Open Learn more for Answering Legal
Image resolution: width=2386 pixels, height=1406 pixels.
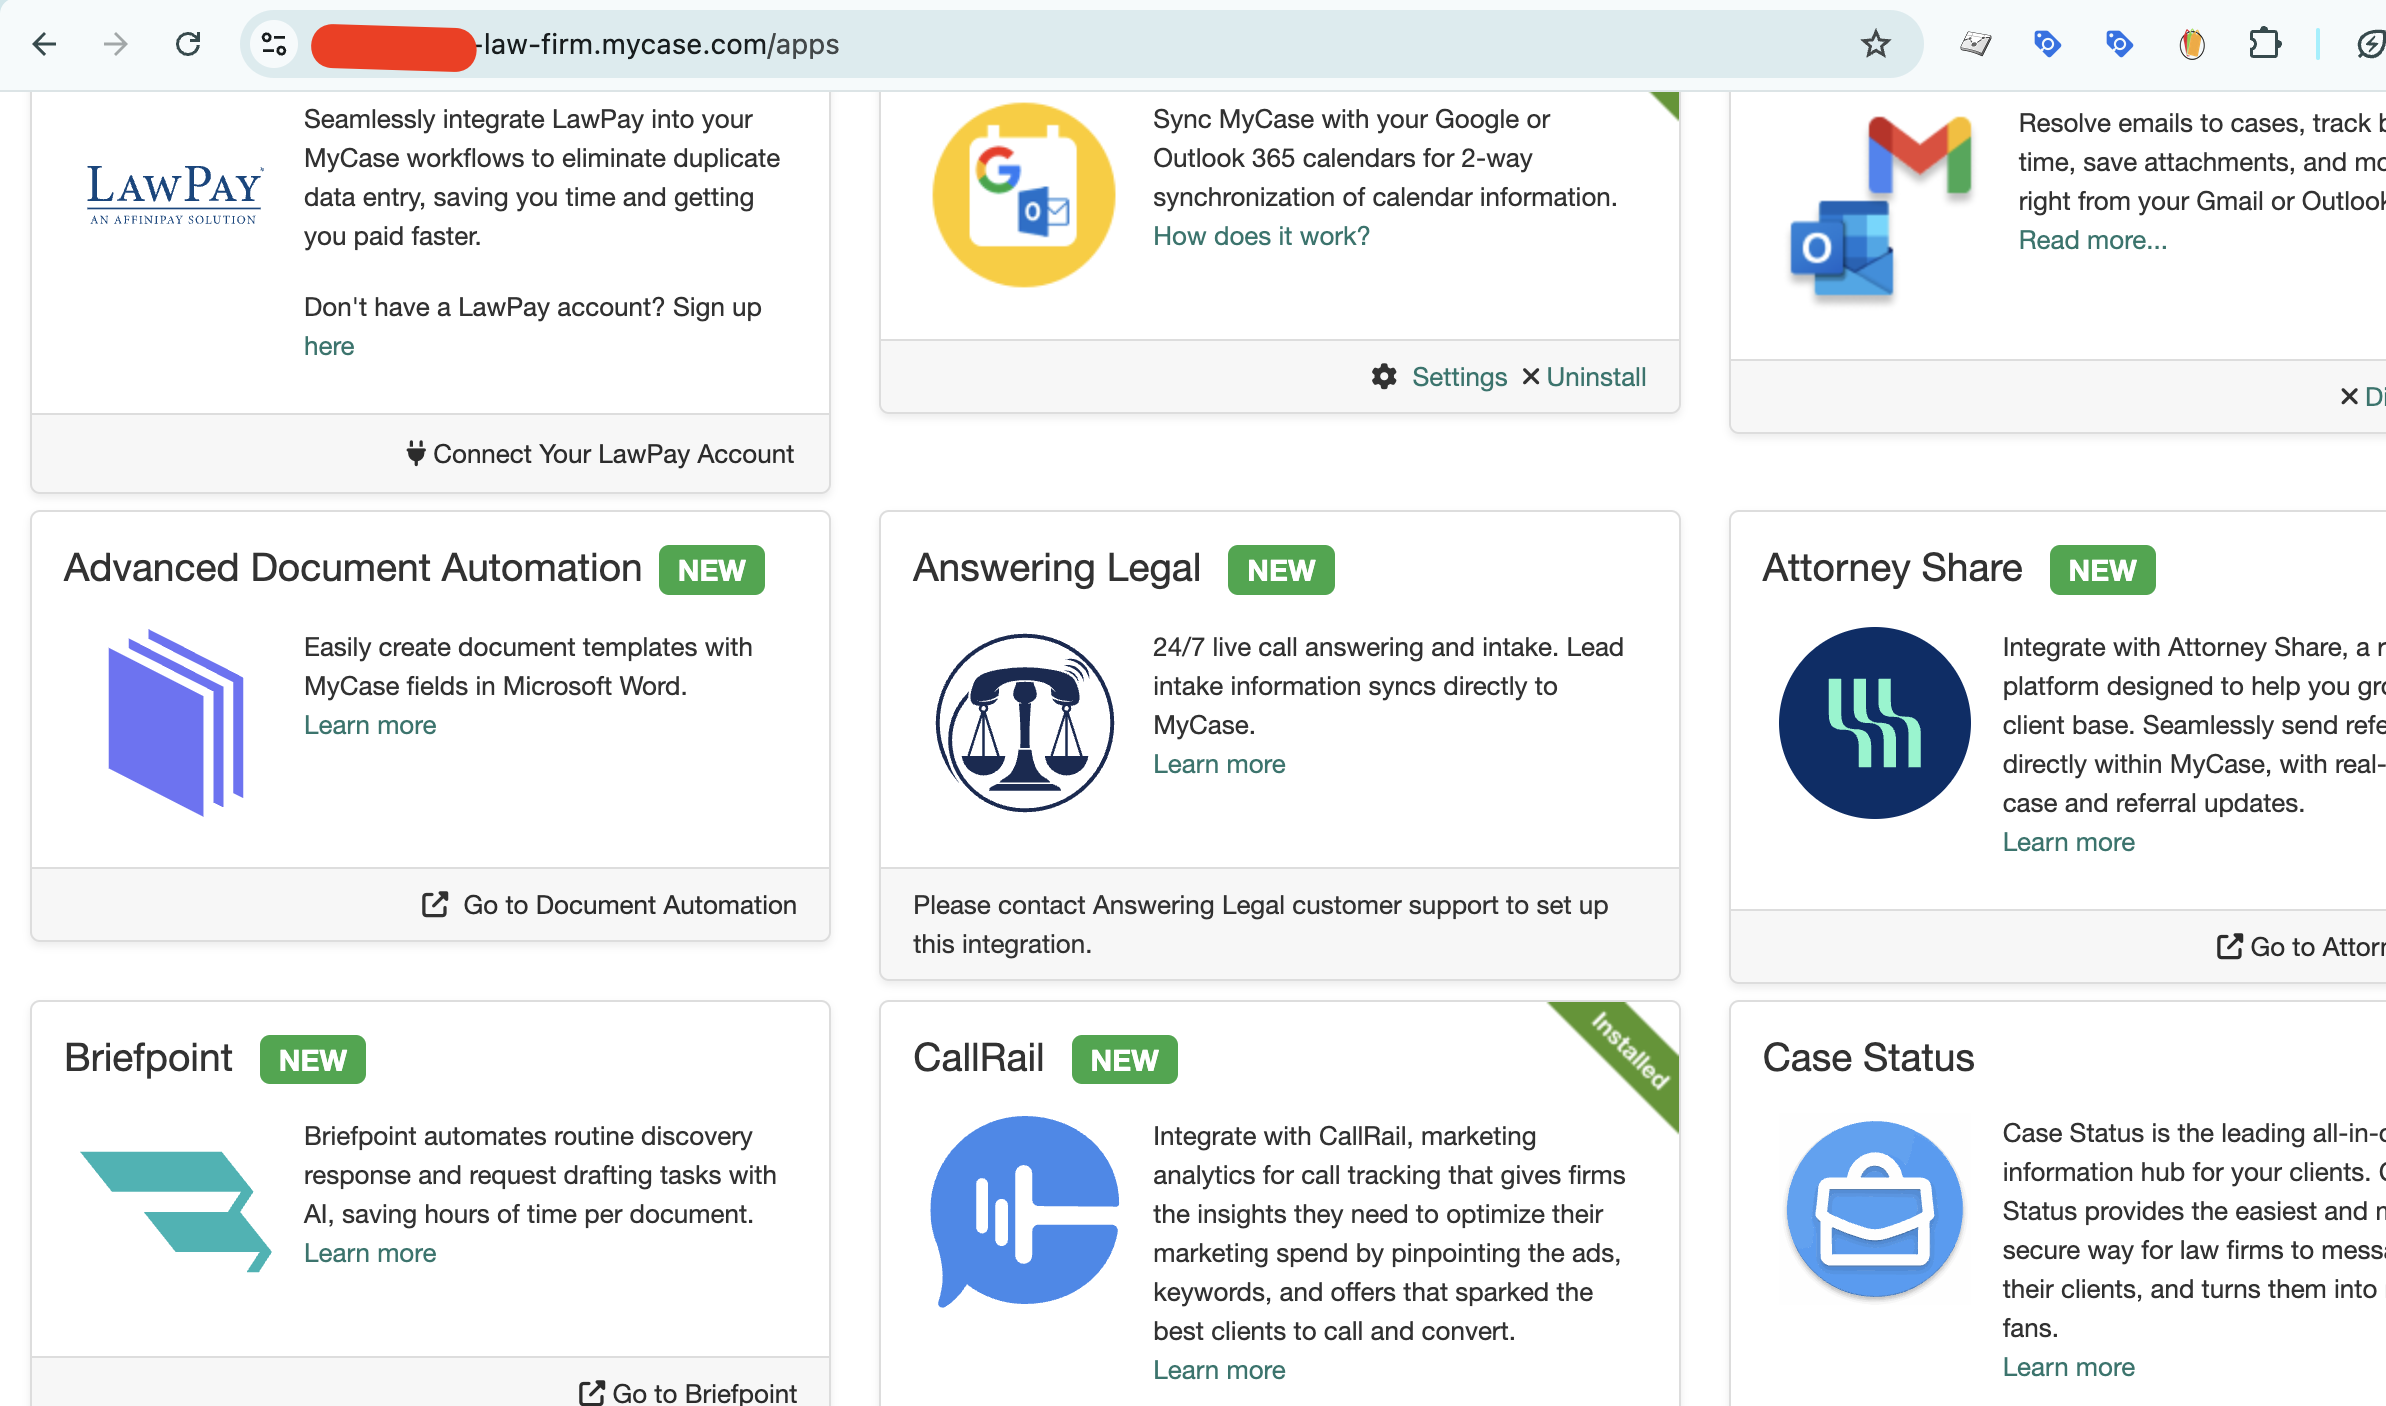(1219, 764)
